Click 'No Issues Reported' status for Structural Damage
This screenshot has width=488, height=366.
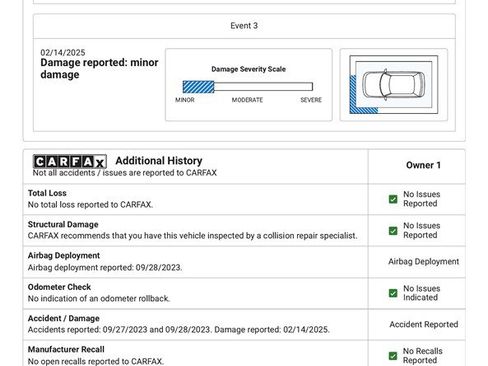tap(422, 230)
